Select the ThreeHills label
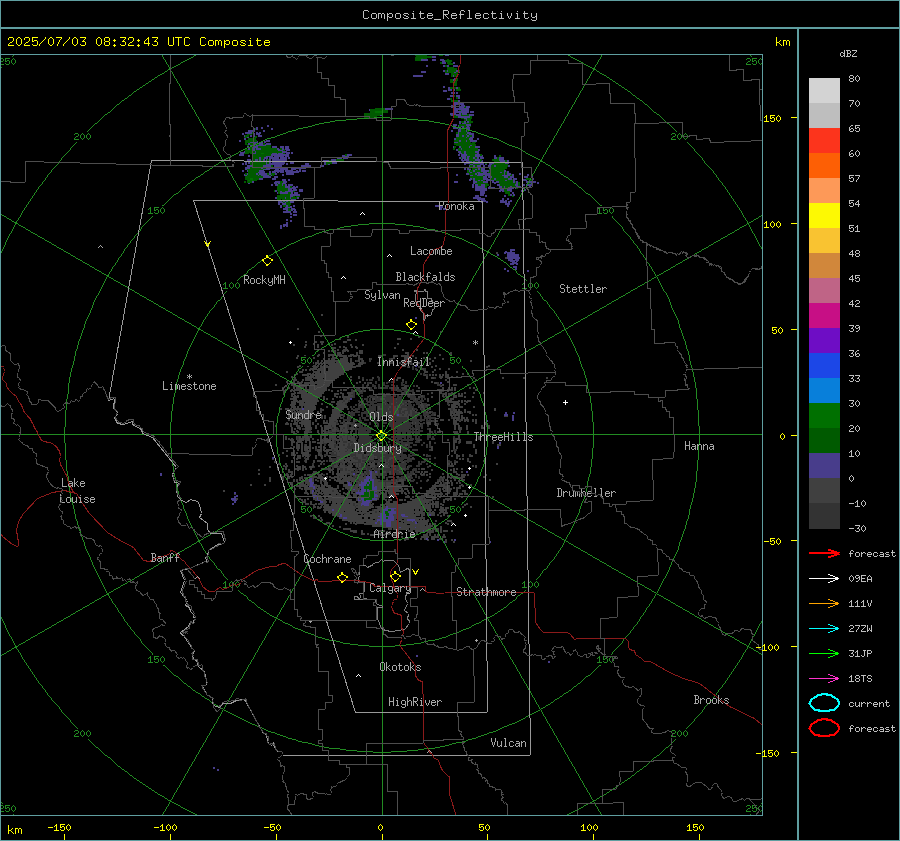This screenshot has height=841, width=900. point(503,437)
